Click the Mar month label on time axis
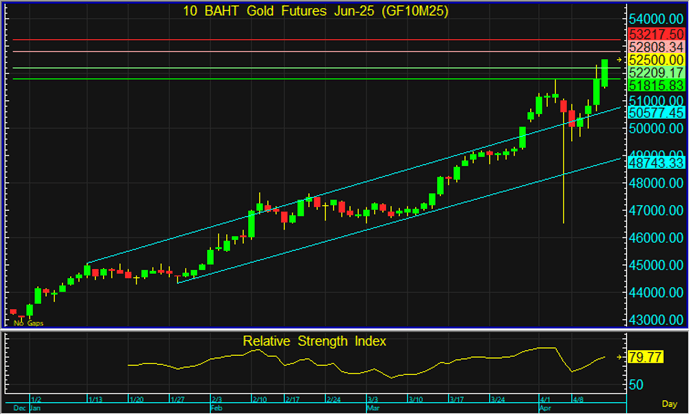Image resolution: width=690 pixels, height=415 pixels. point(372,409)
